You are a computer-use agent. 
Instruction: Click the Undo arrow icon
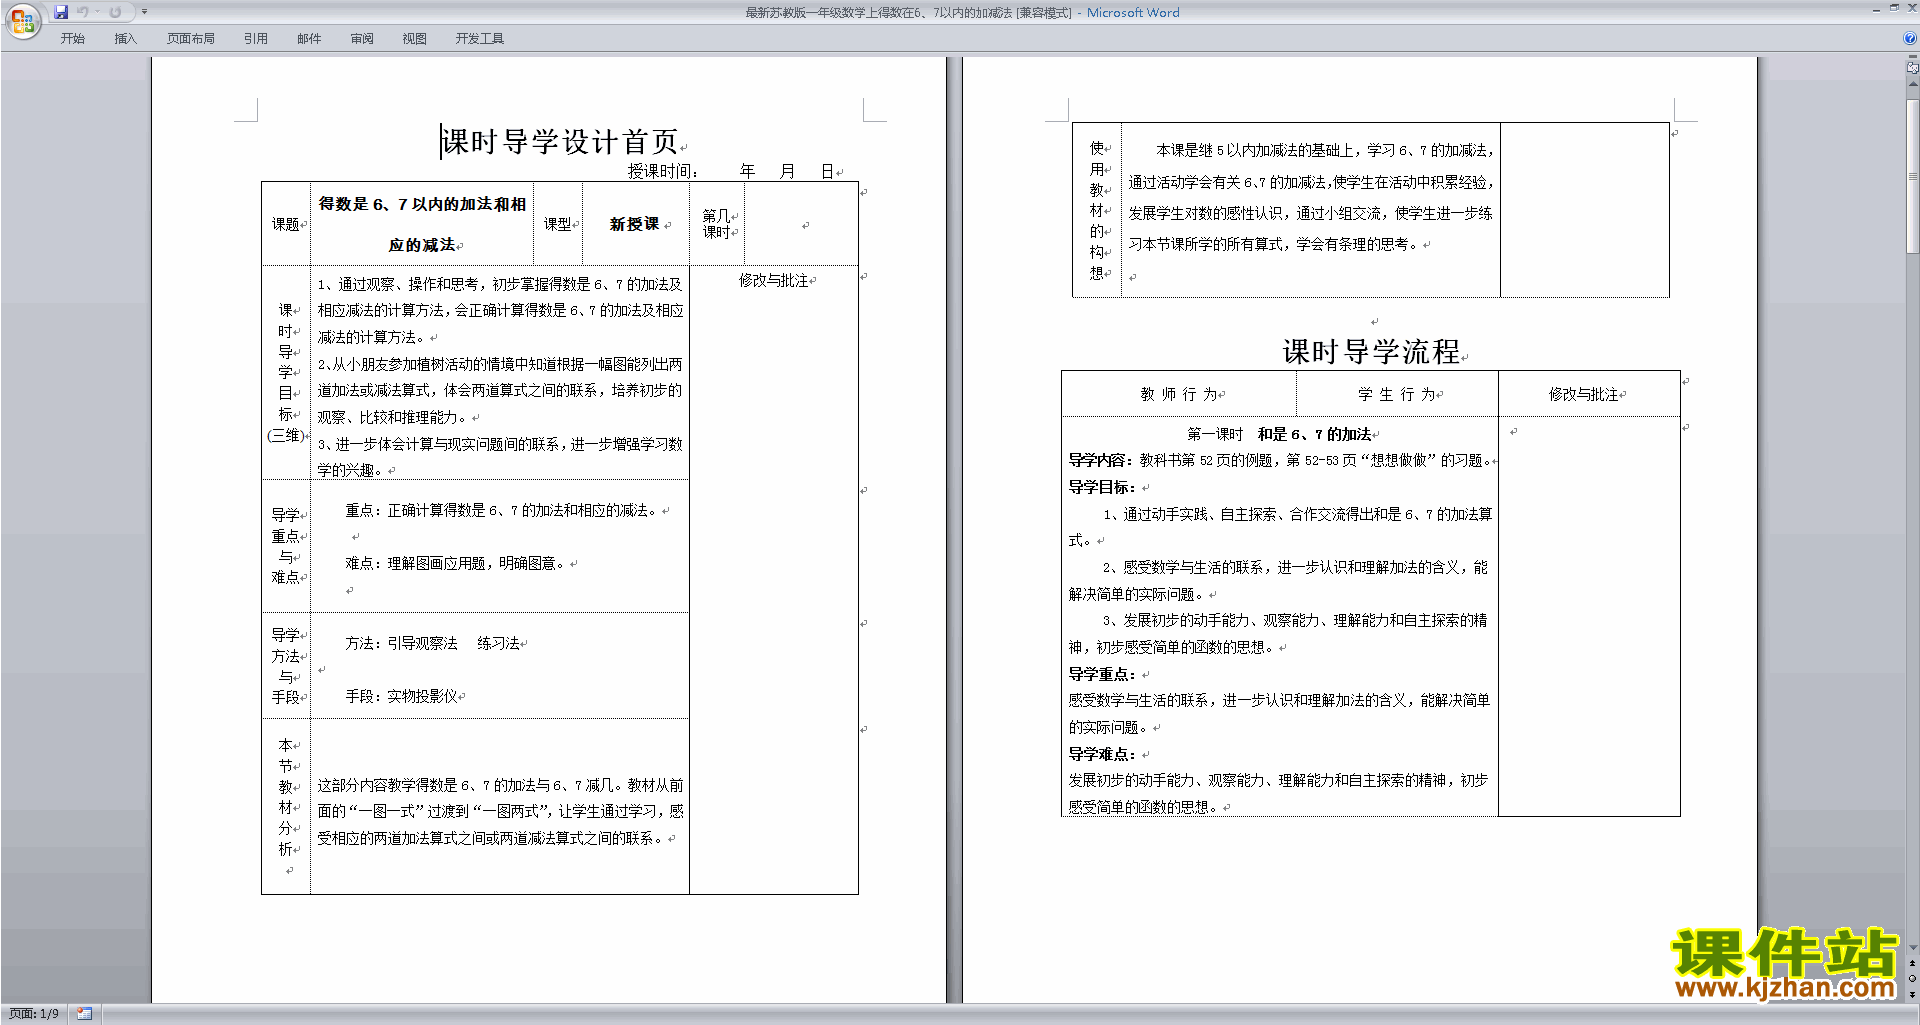point(83,12)
